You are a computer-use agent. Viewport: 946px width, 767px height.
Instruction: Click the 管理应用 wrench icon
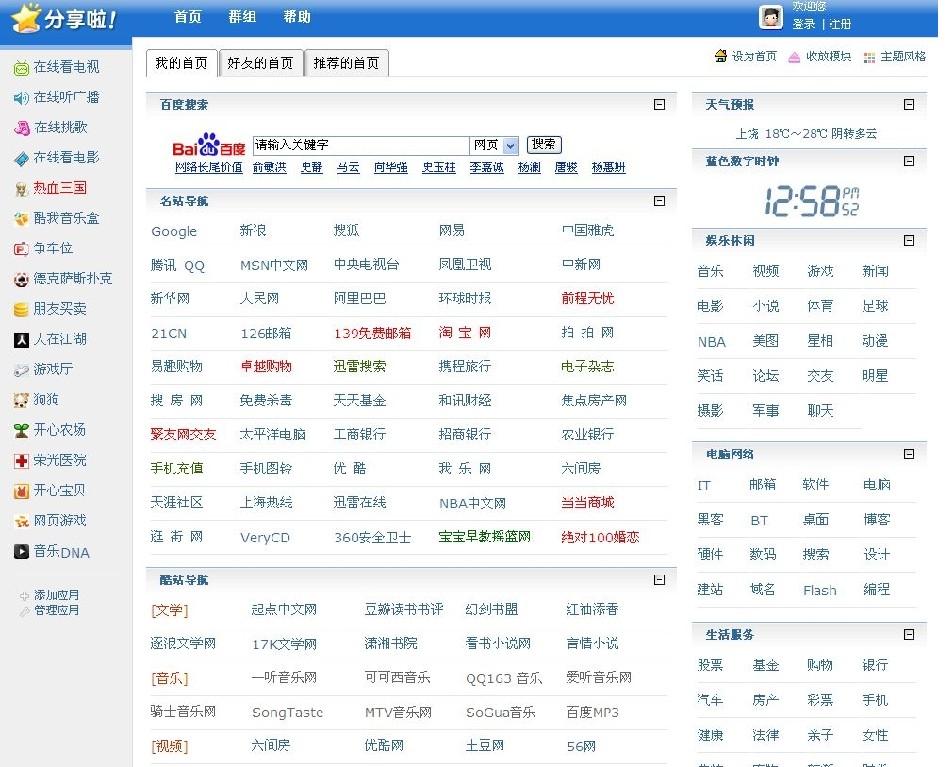click(24, 611)
